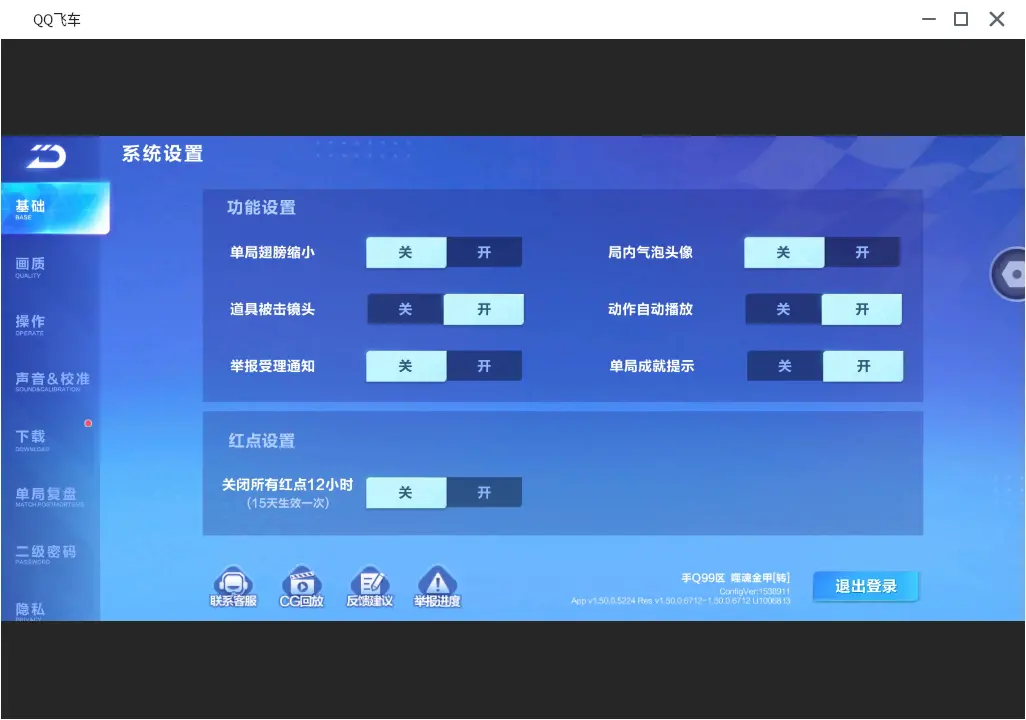Open the 反馈建议 feedback icon
This screenshot has width=1026, height=720.
click(x=370, y=586)
